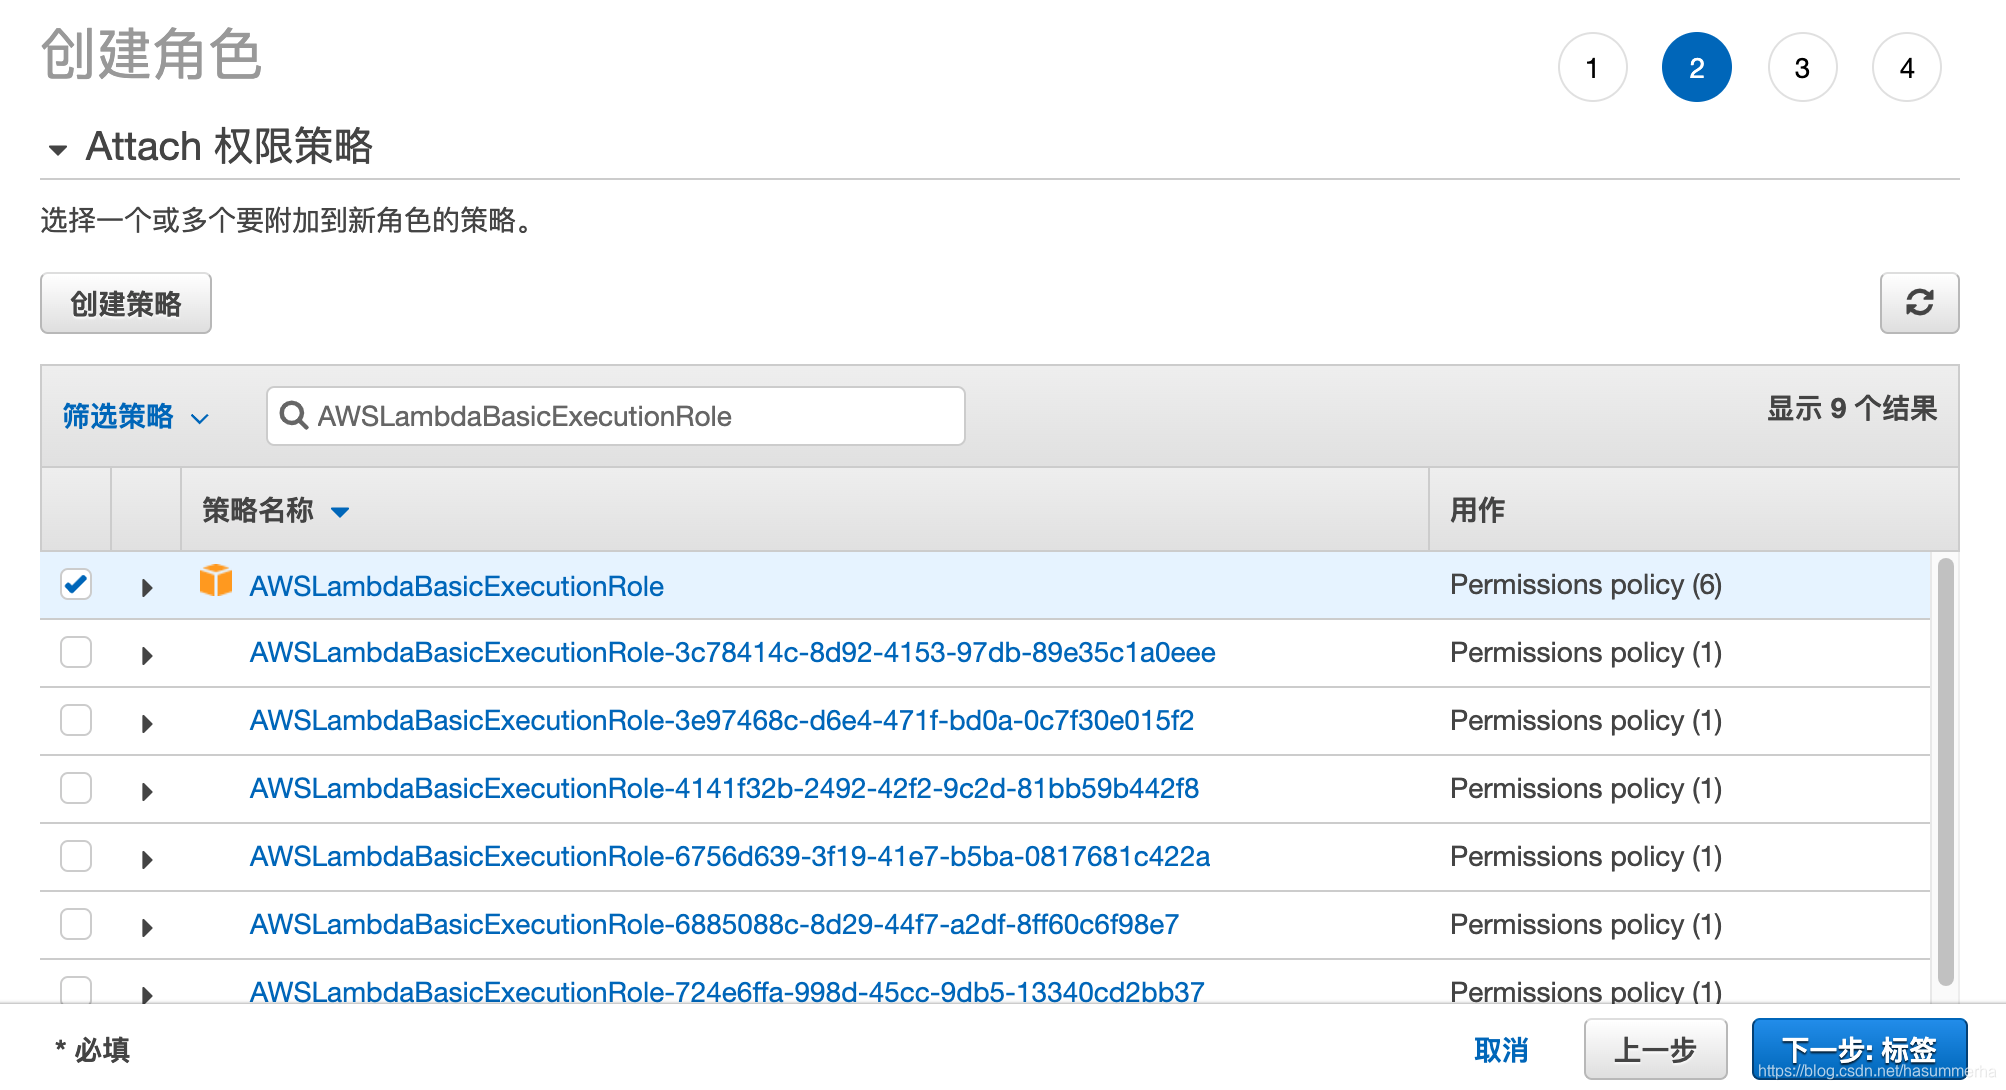Expand the row for policy 4141f32b-2492
This screenshot has height=1090, width=2006.
147,791
